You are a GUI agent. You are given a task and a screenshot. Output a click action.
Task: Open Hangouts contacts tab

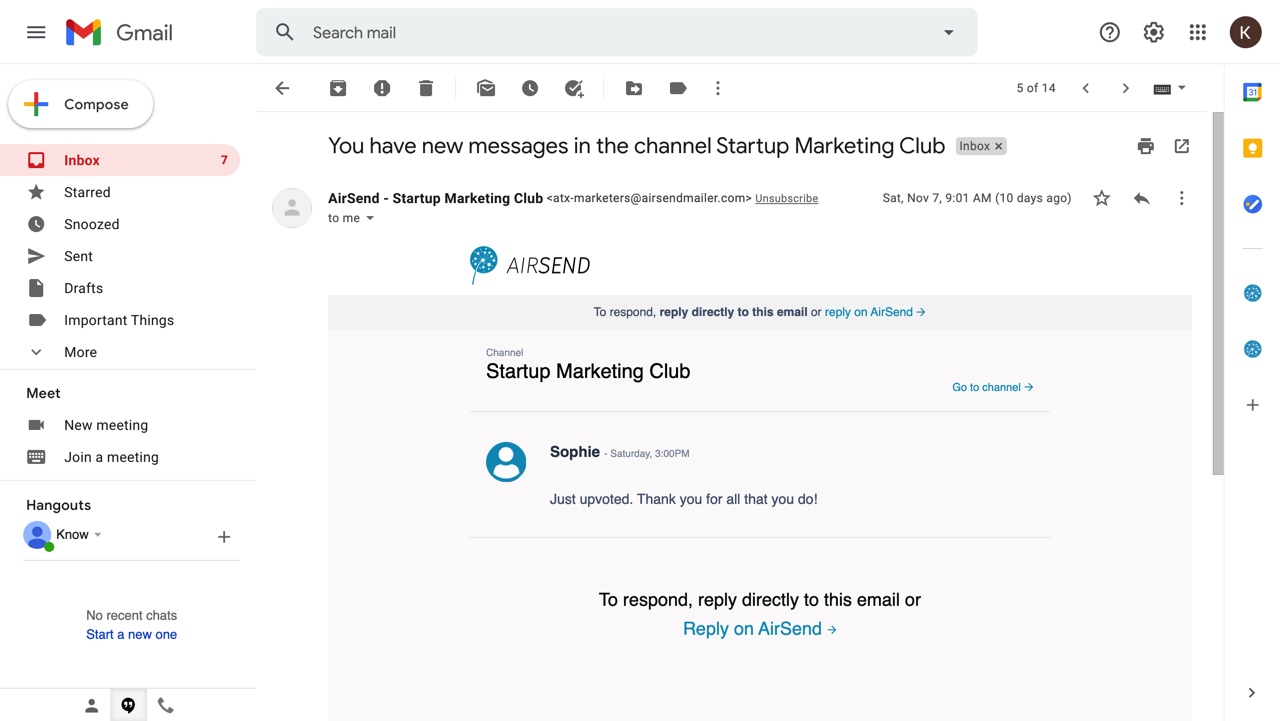coord(91,705)
